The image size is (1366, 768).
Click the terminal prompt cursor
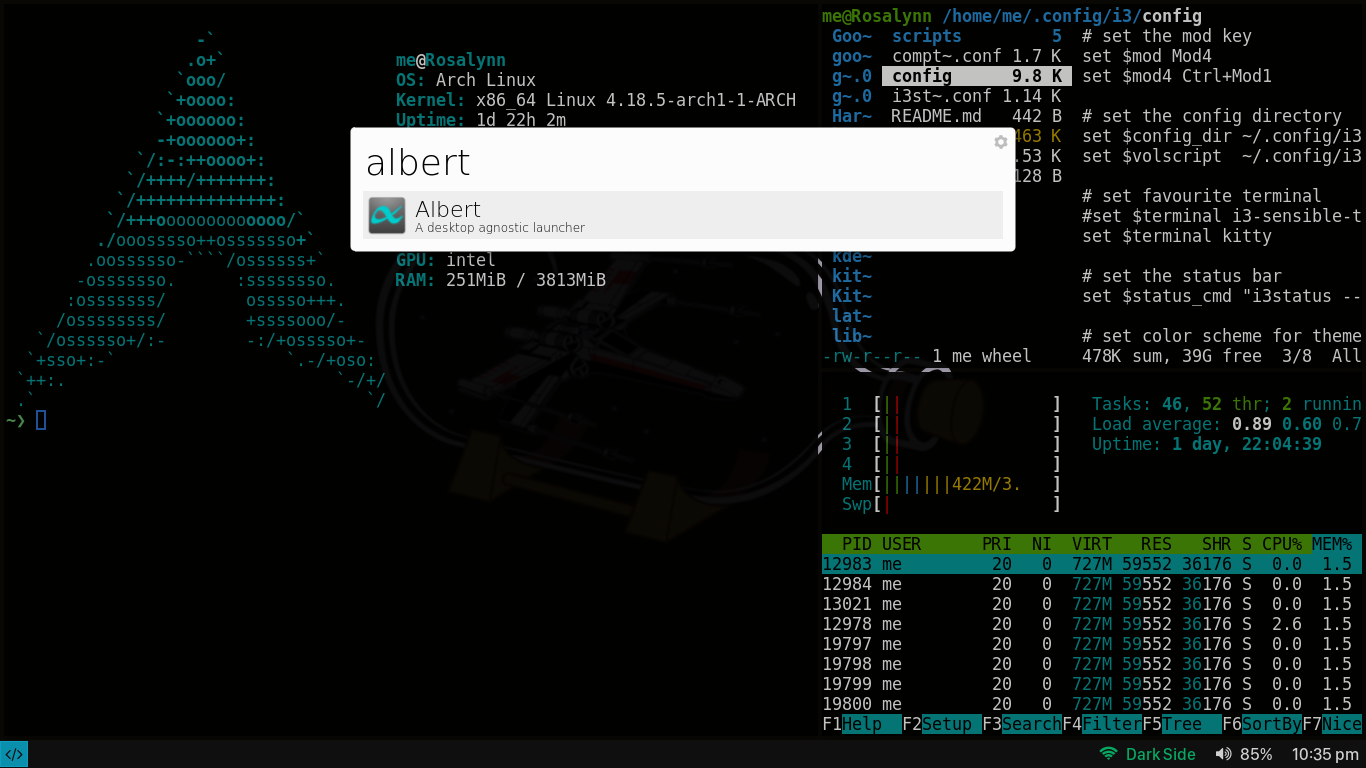click(41, 420)
